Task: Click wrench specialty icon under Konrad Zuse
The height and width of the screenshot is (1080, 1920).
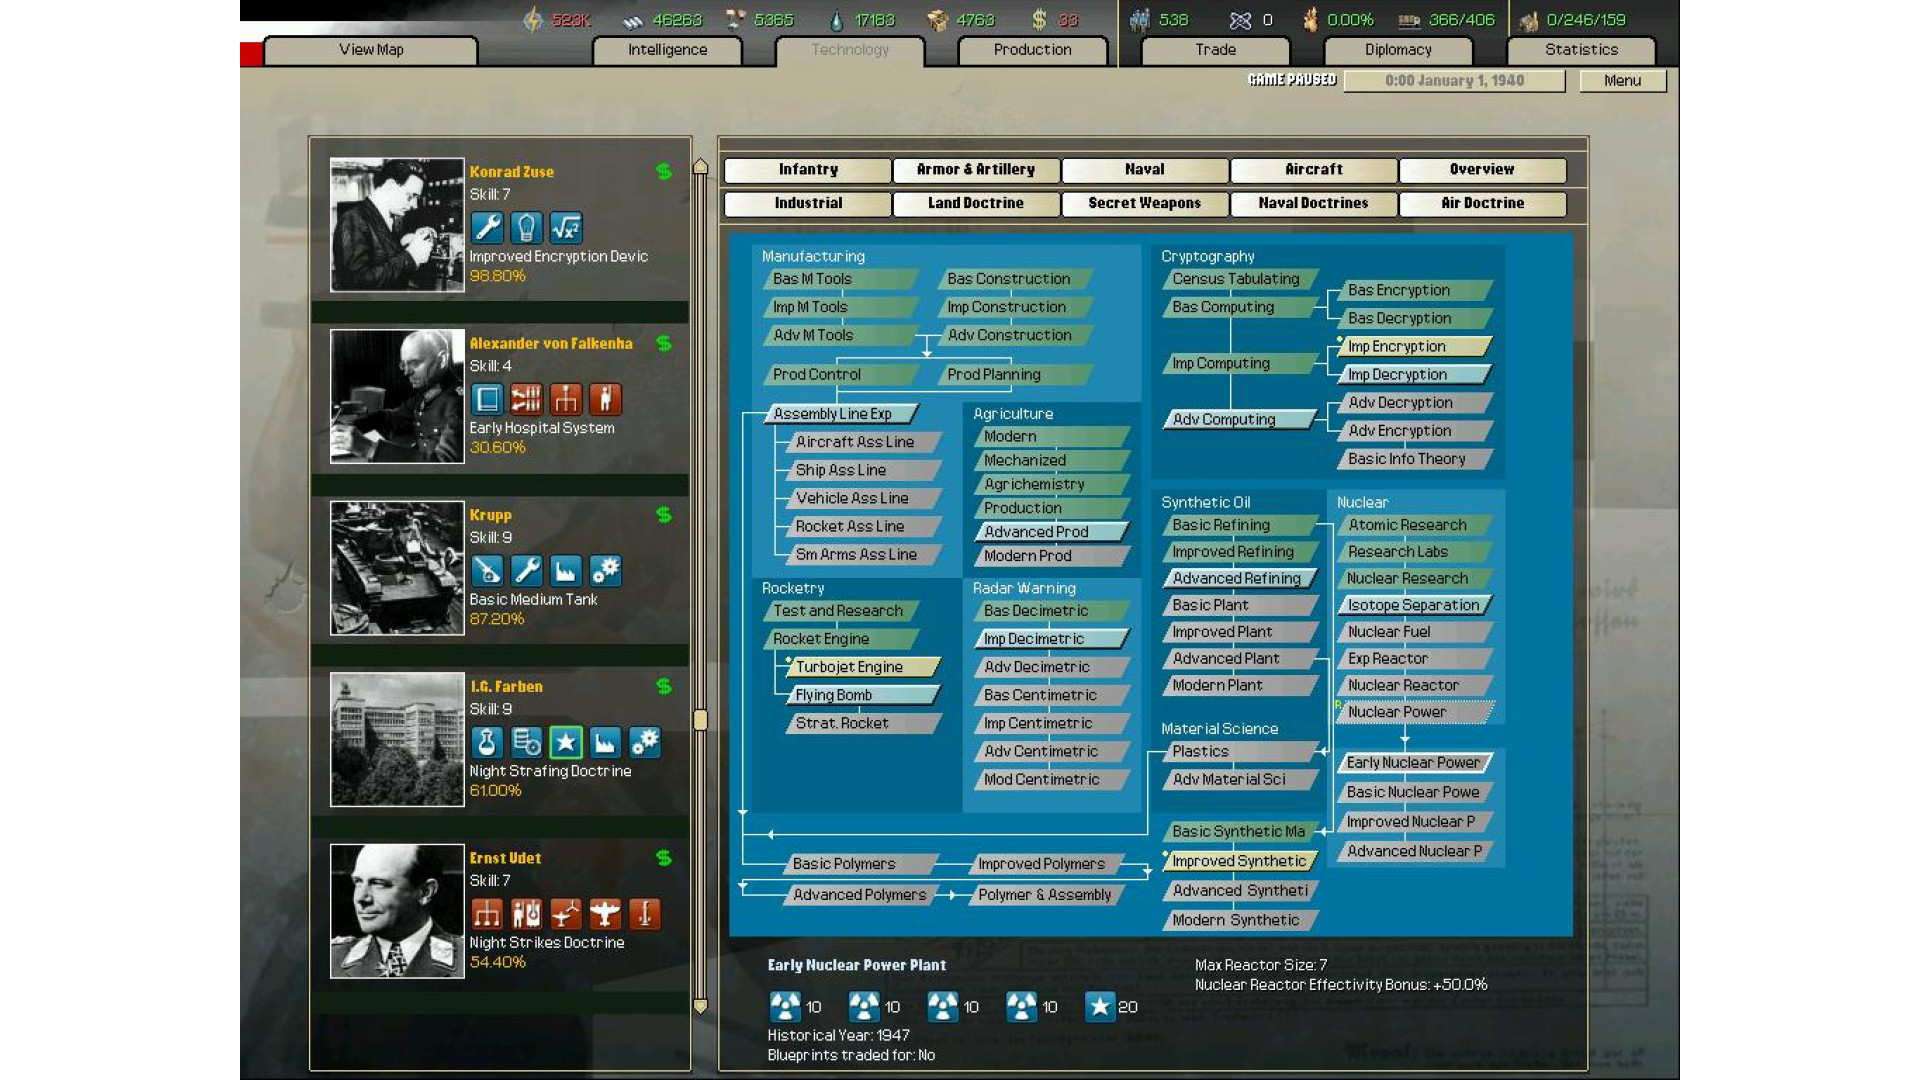Action: 487,228
